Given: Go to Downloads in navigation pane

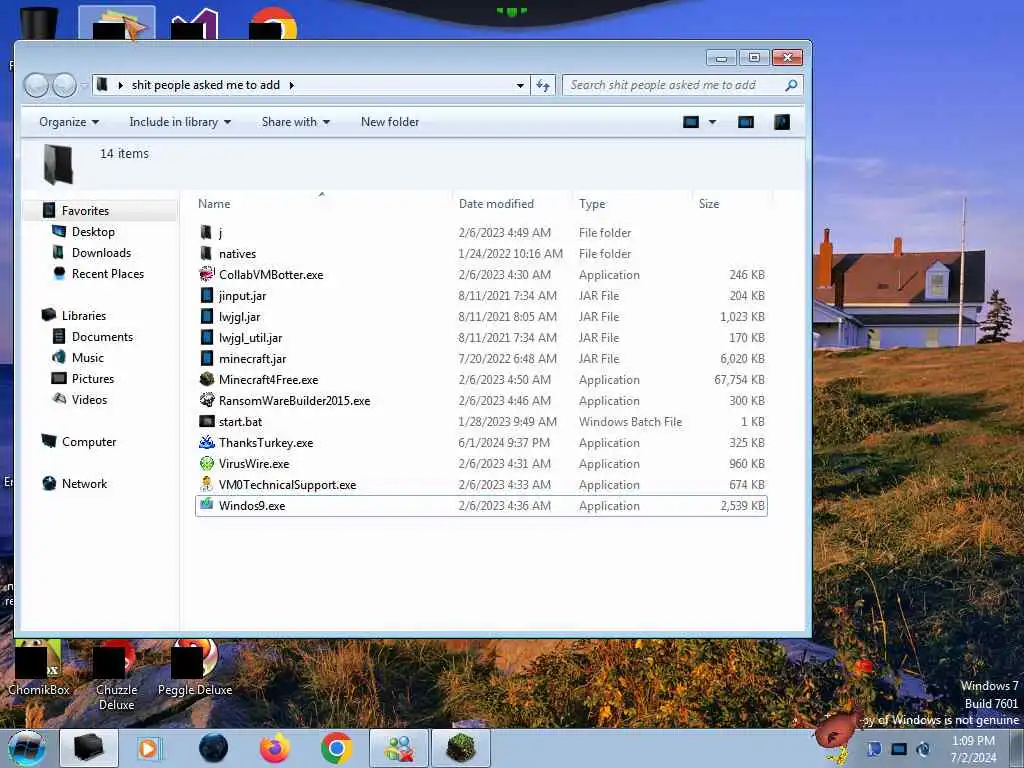Looking at the screenshot, I should tap(101, 253).
